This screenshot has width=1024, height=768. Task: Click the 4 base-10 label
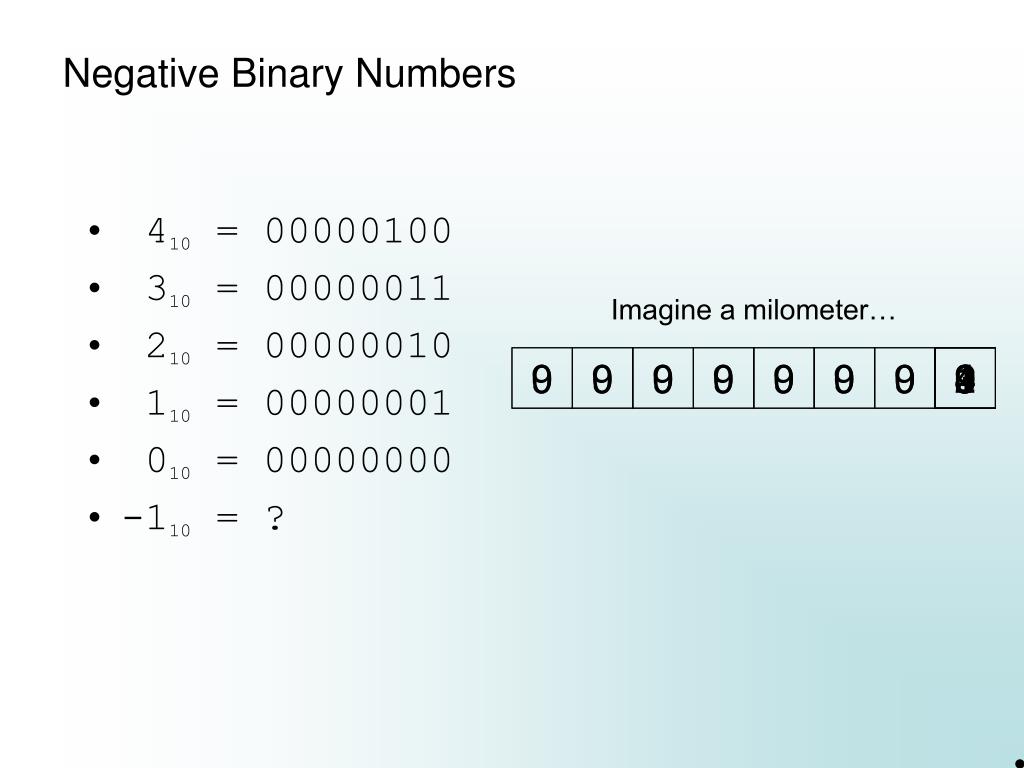coord(168,234)
